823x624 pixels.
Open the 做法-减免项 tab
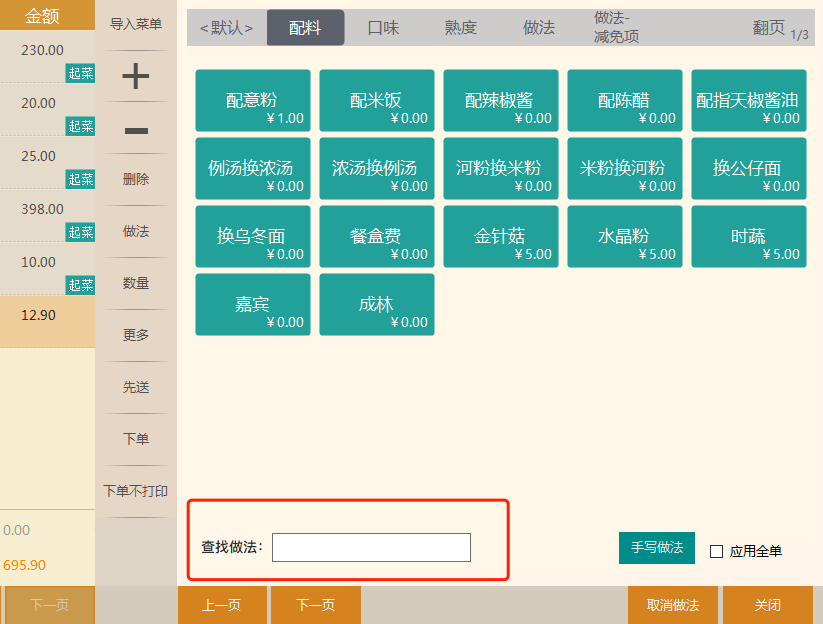tap(616, 28)
